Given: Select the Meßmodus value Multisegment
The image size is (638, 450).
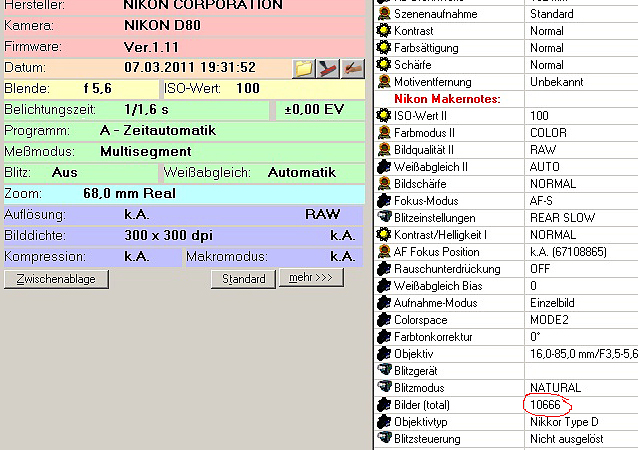Looking at the screenshot, I should [x=145, y=152].
